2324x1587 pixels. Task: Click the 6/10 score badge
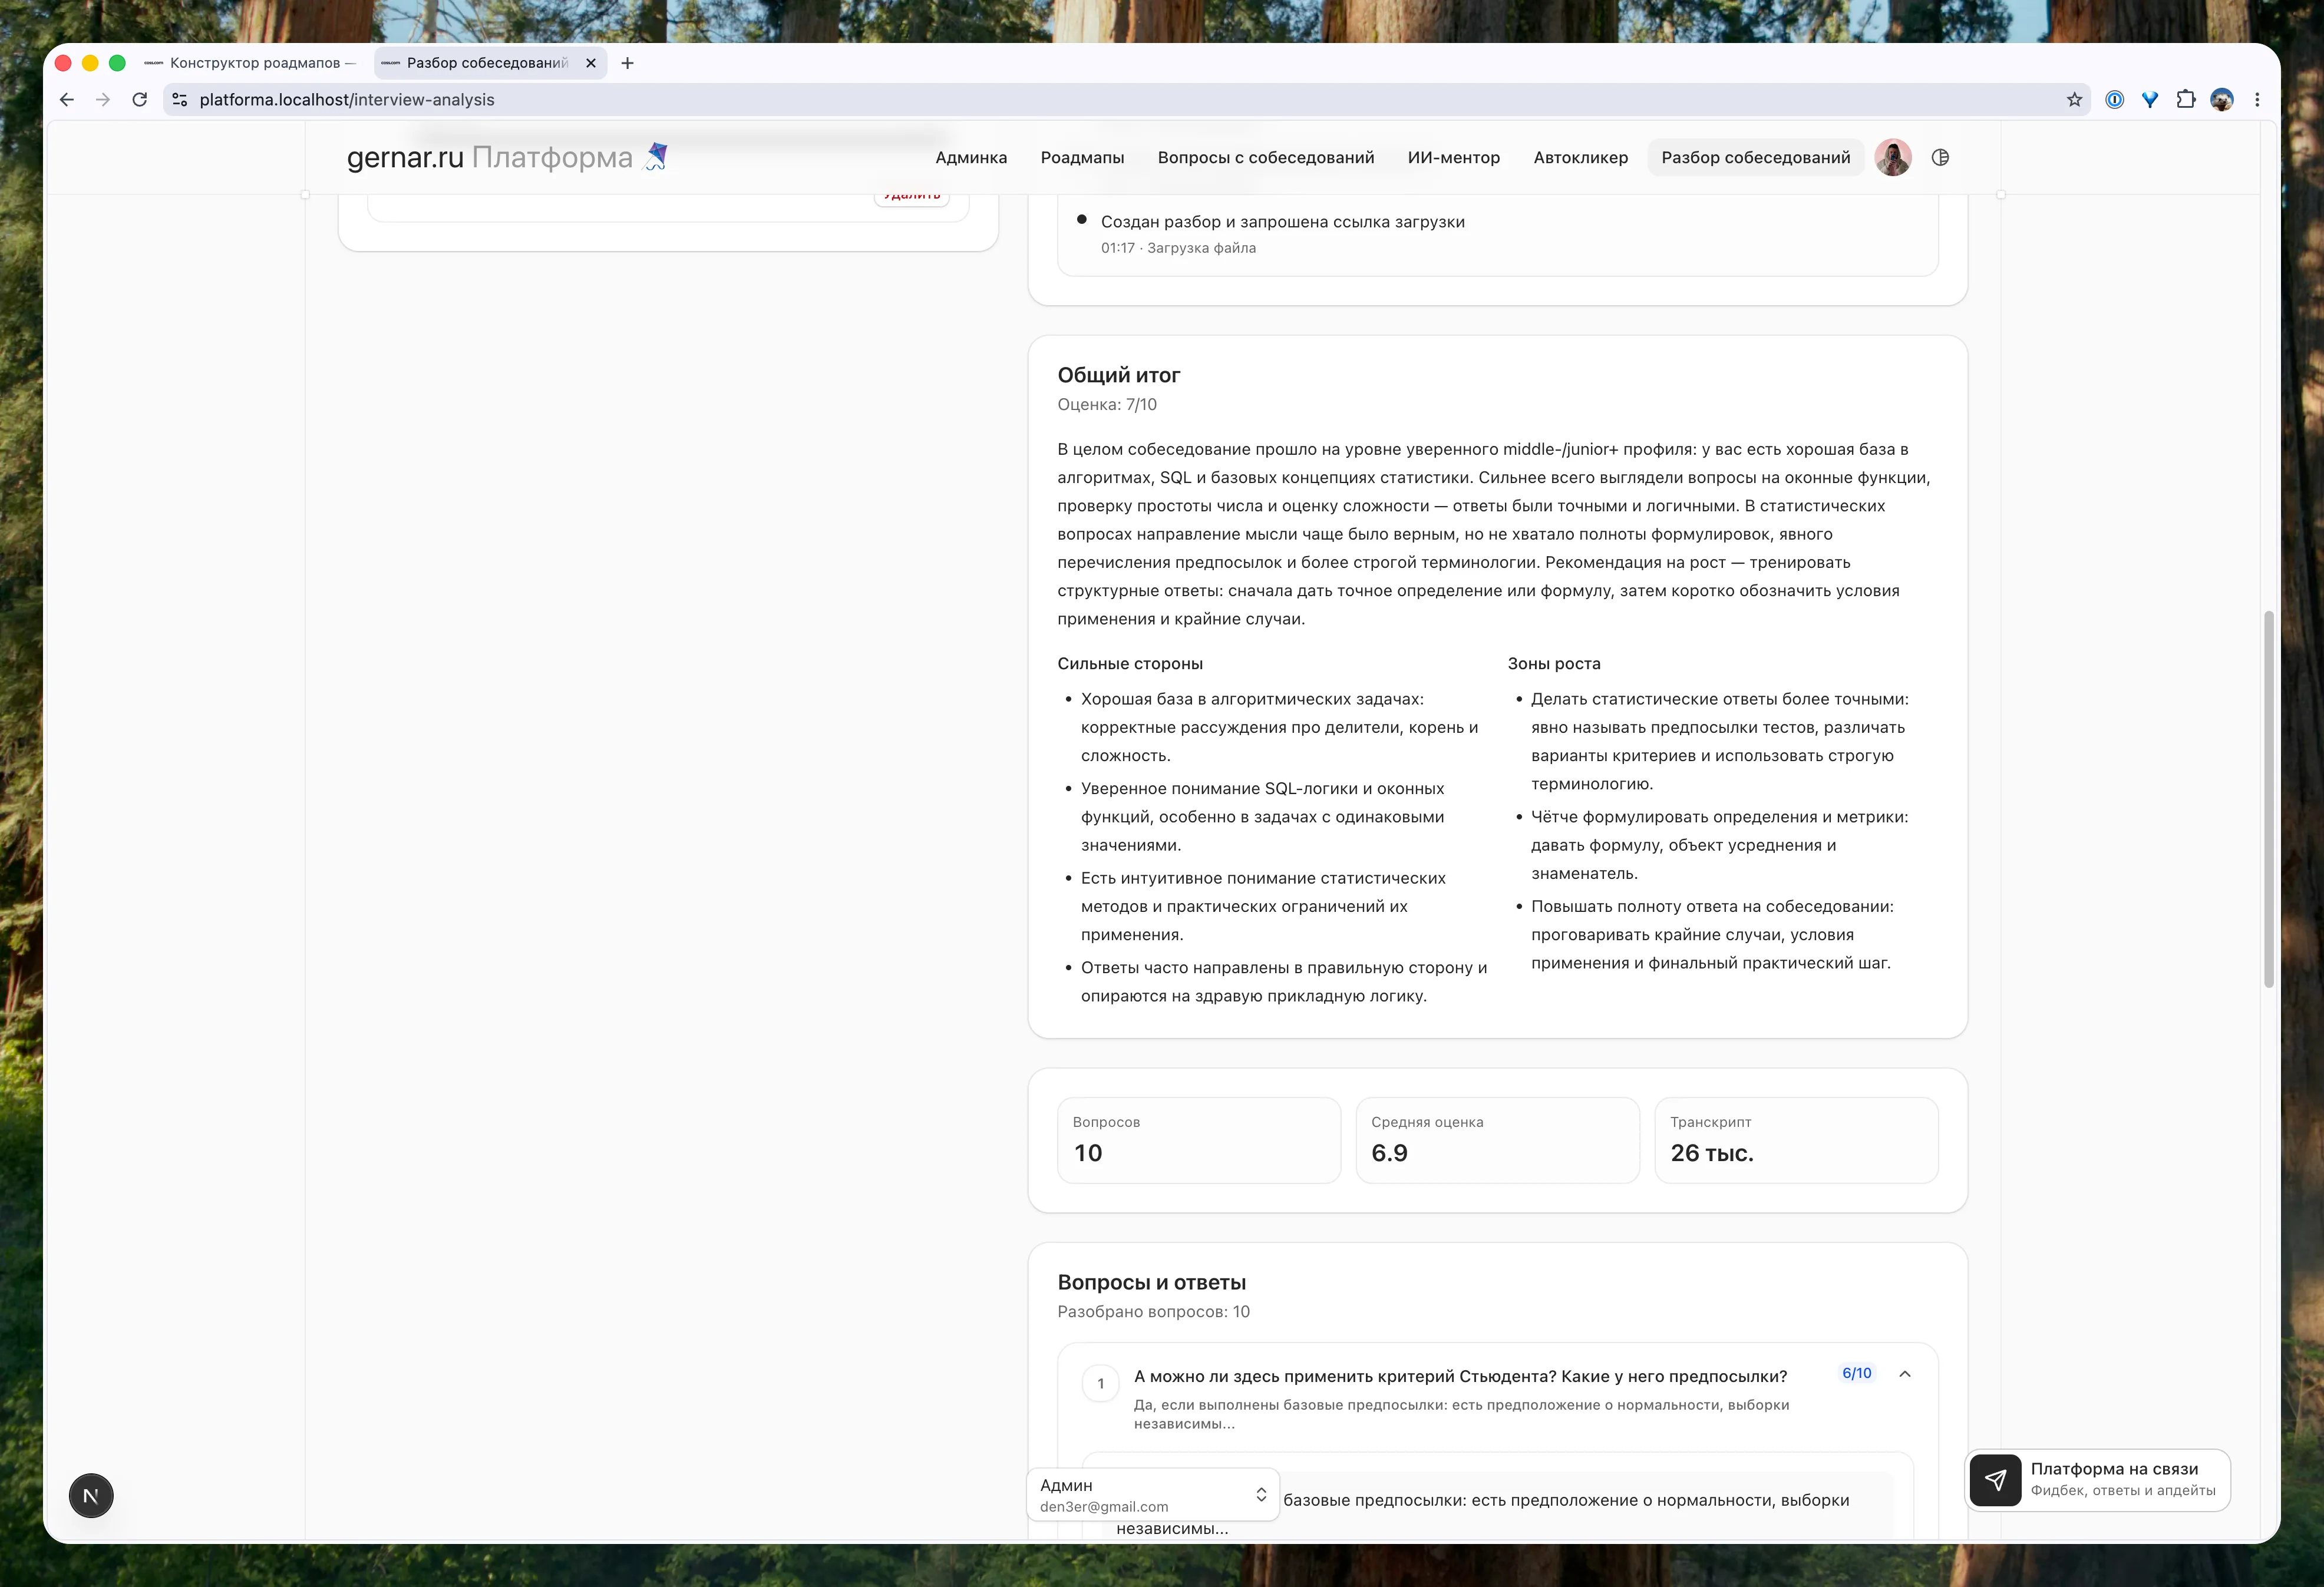1856,1374
